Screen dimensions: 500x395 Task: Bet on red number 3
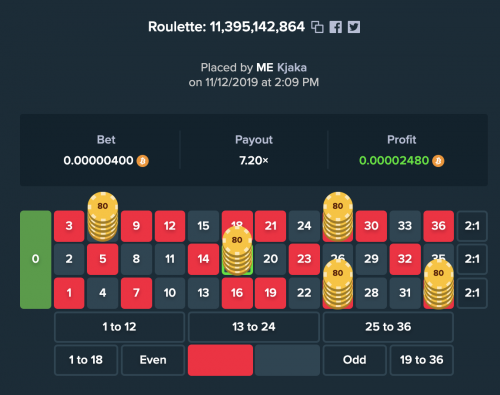[69, 226]
